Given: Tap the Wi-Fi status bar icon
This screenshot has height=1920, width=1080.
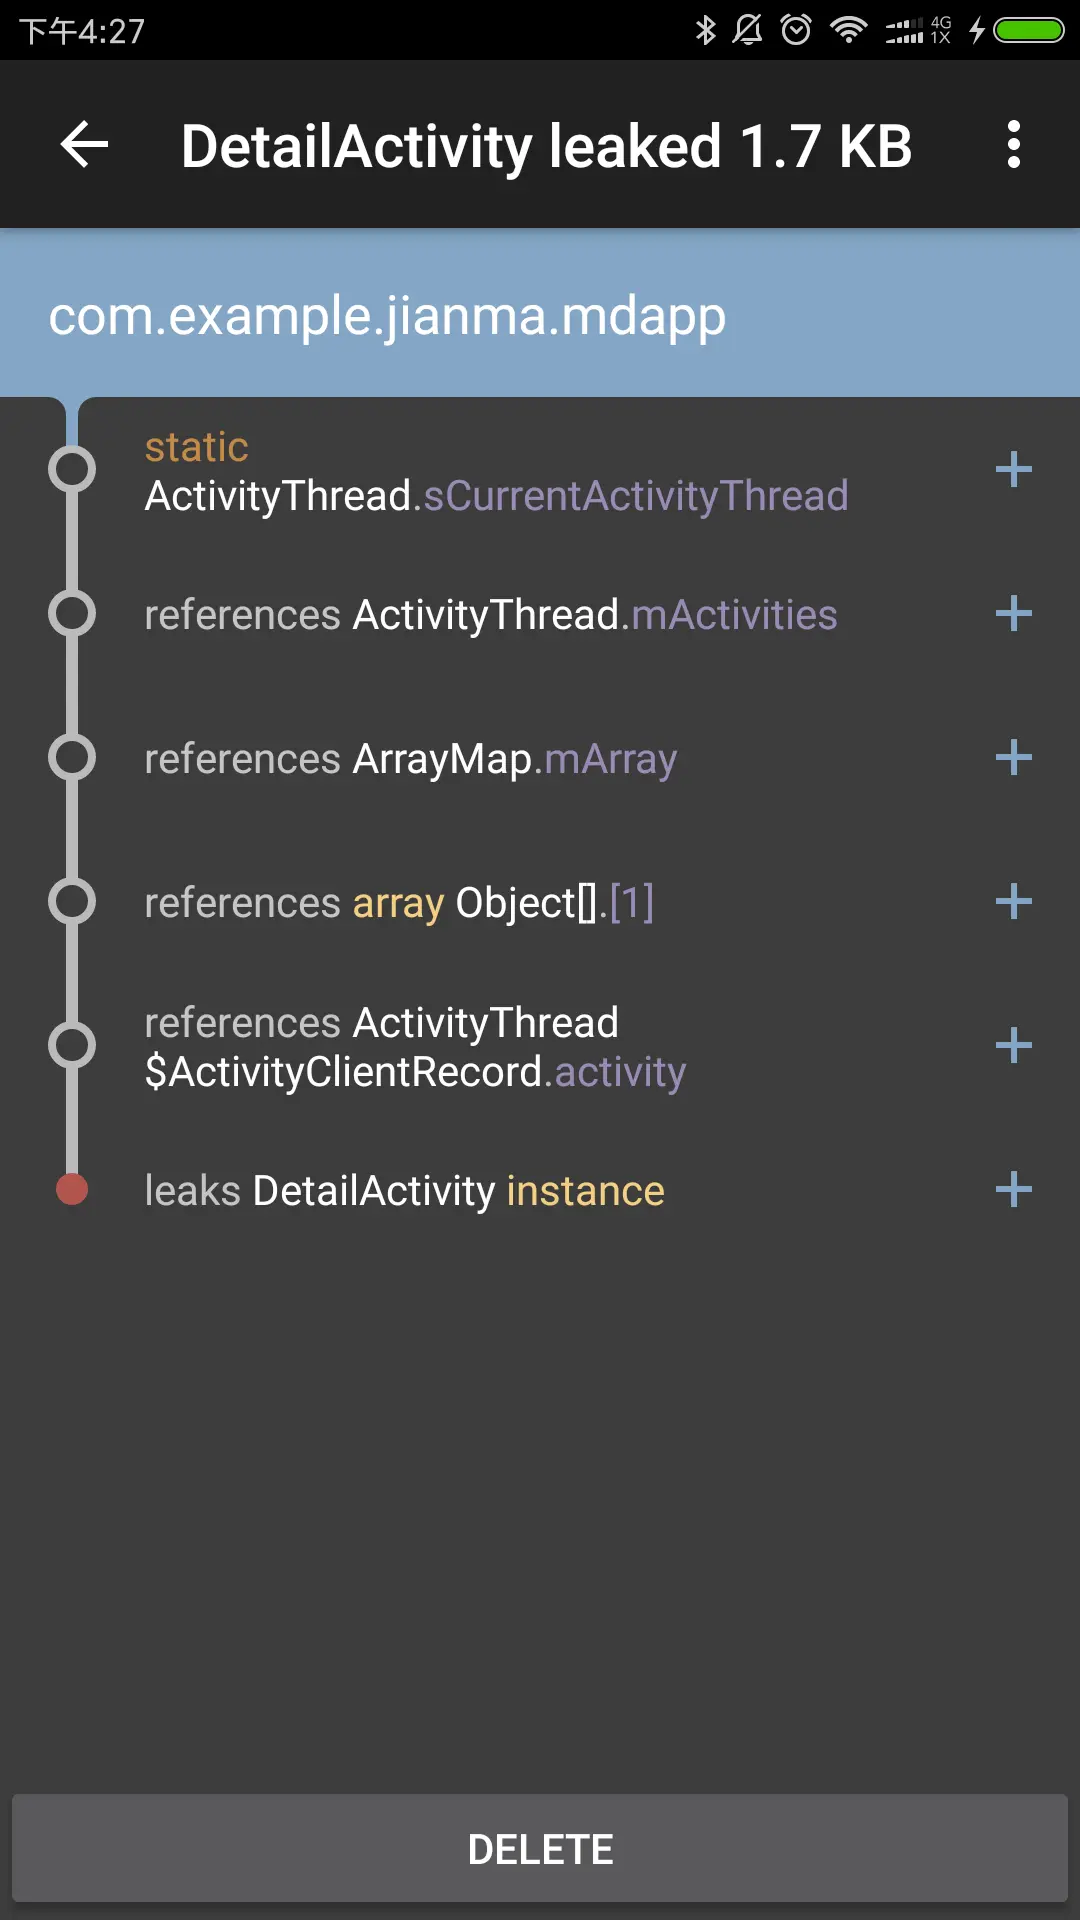Looking at the screenshot, I should click(848, 30).
